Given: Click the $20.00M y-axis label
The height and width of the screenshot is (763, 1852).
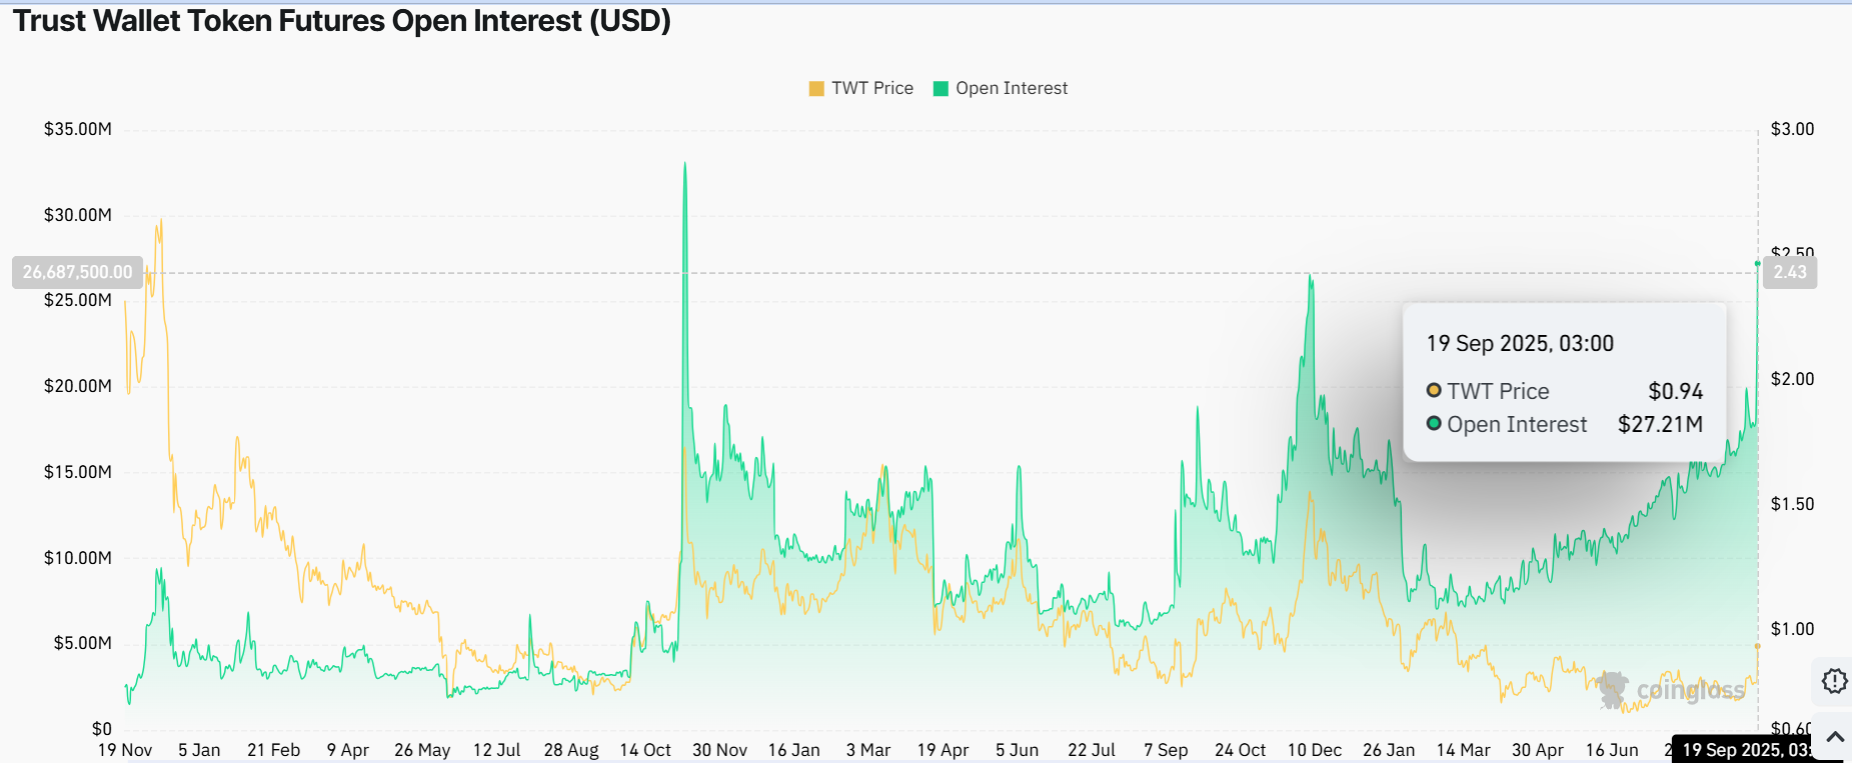Looking at the screenshot, I should 78,386.
